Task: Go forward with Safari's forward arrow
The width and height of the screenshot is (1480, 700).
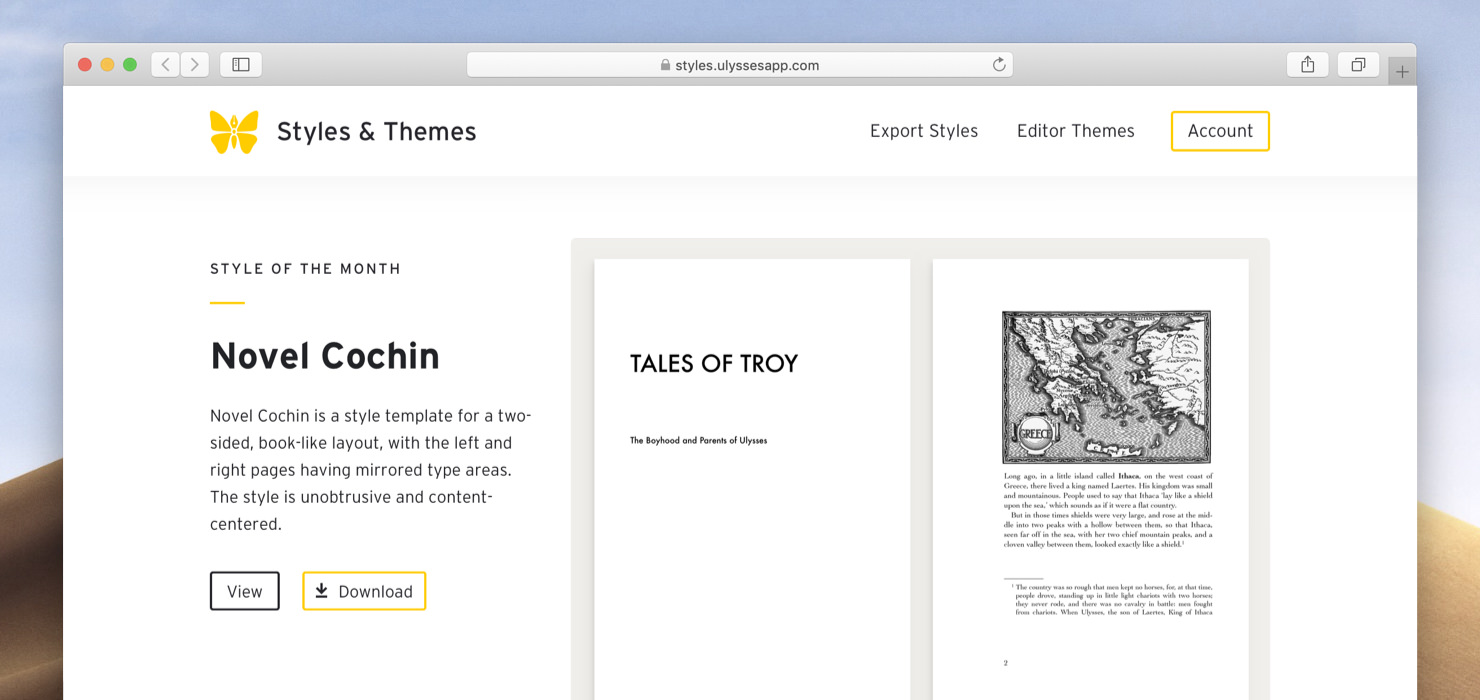Action: click(195, 65)
